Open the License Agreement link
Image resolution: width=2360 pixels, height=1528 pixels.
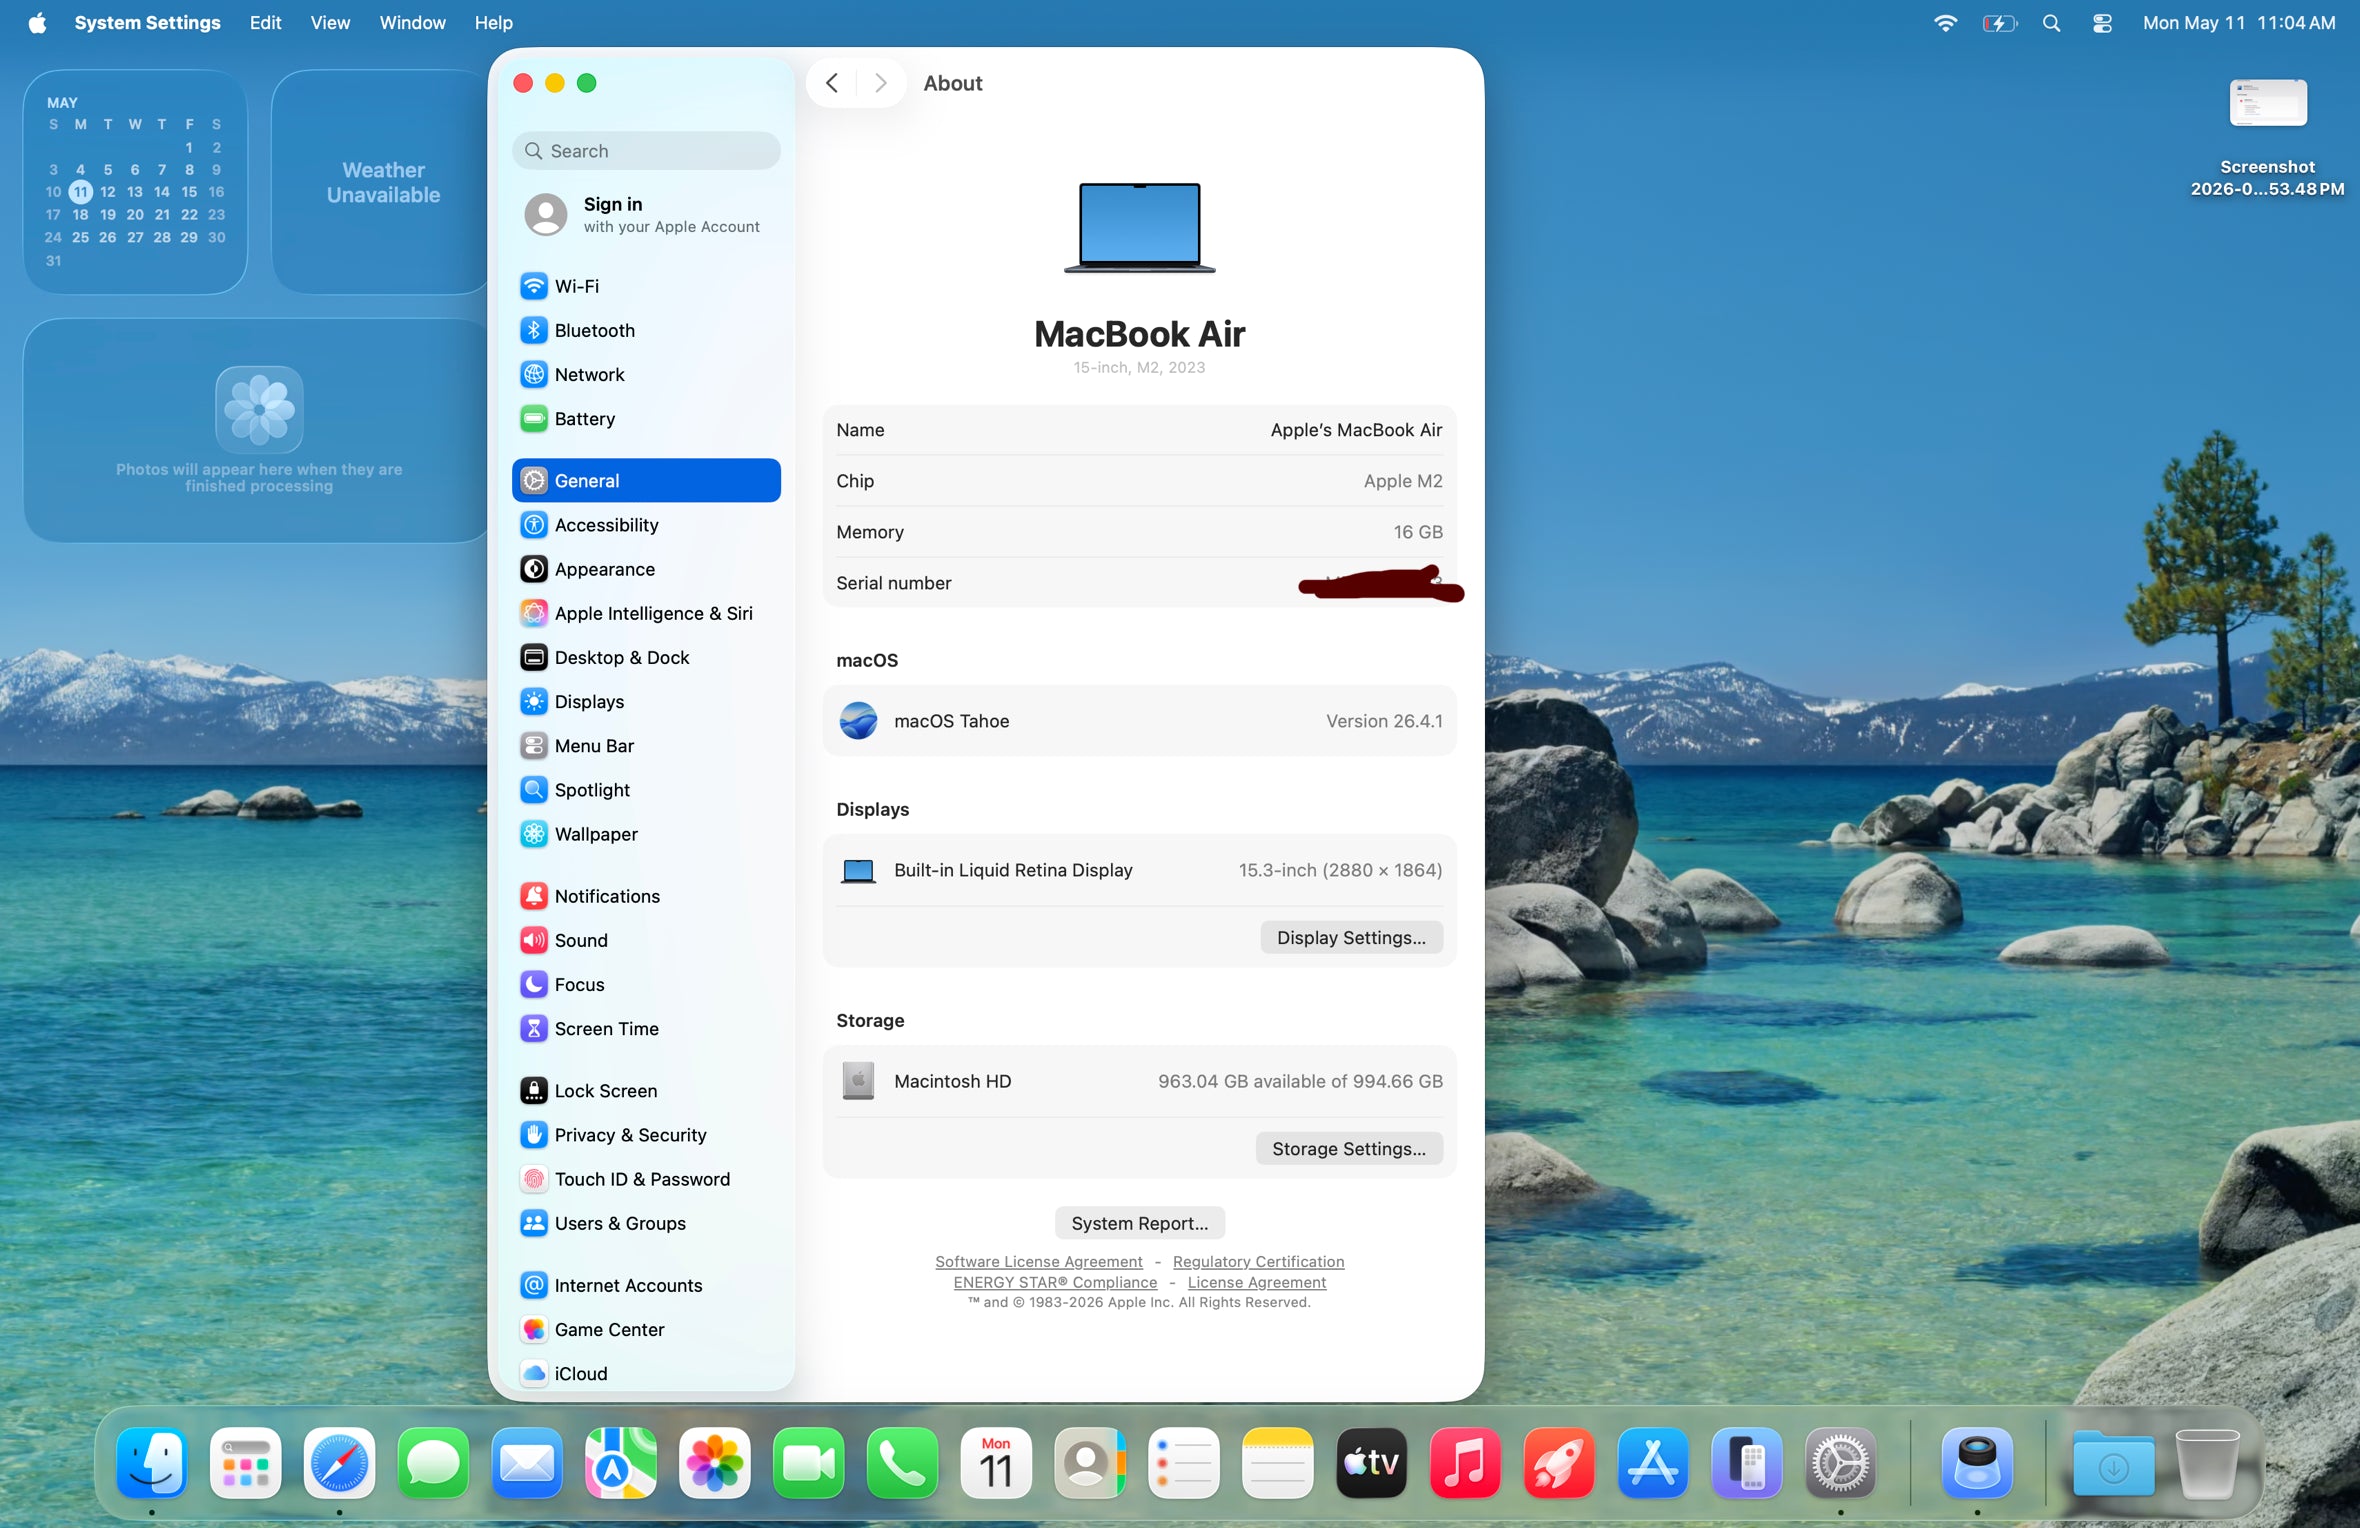coord(1257,1282)
